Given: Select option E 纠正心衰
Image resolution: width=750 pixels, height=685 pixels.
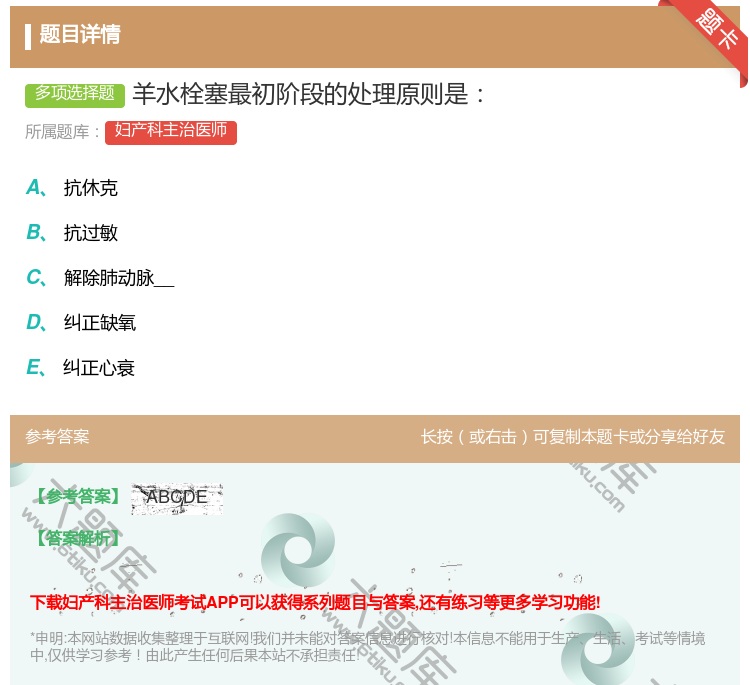Looking at the screenshot, I should pos(80,367).
